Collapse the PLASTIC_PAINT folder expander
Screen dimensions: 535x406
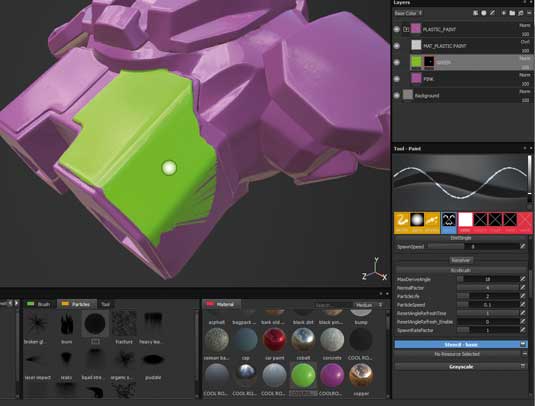[406, 29]
